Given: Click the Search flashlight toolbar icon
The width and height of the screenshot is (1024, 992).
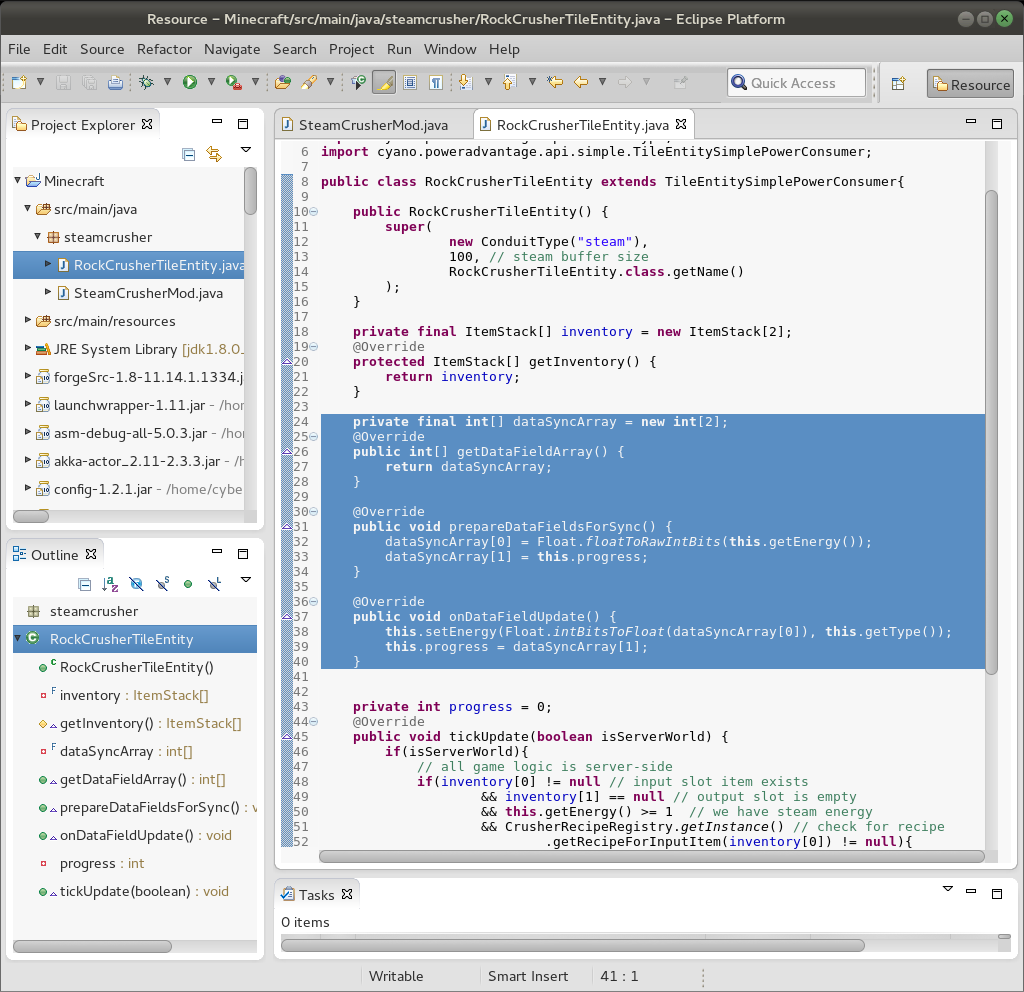Looking at the screenshot, I should (309, 82).
